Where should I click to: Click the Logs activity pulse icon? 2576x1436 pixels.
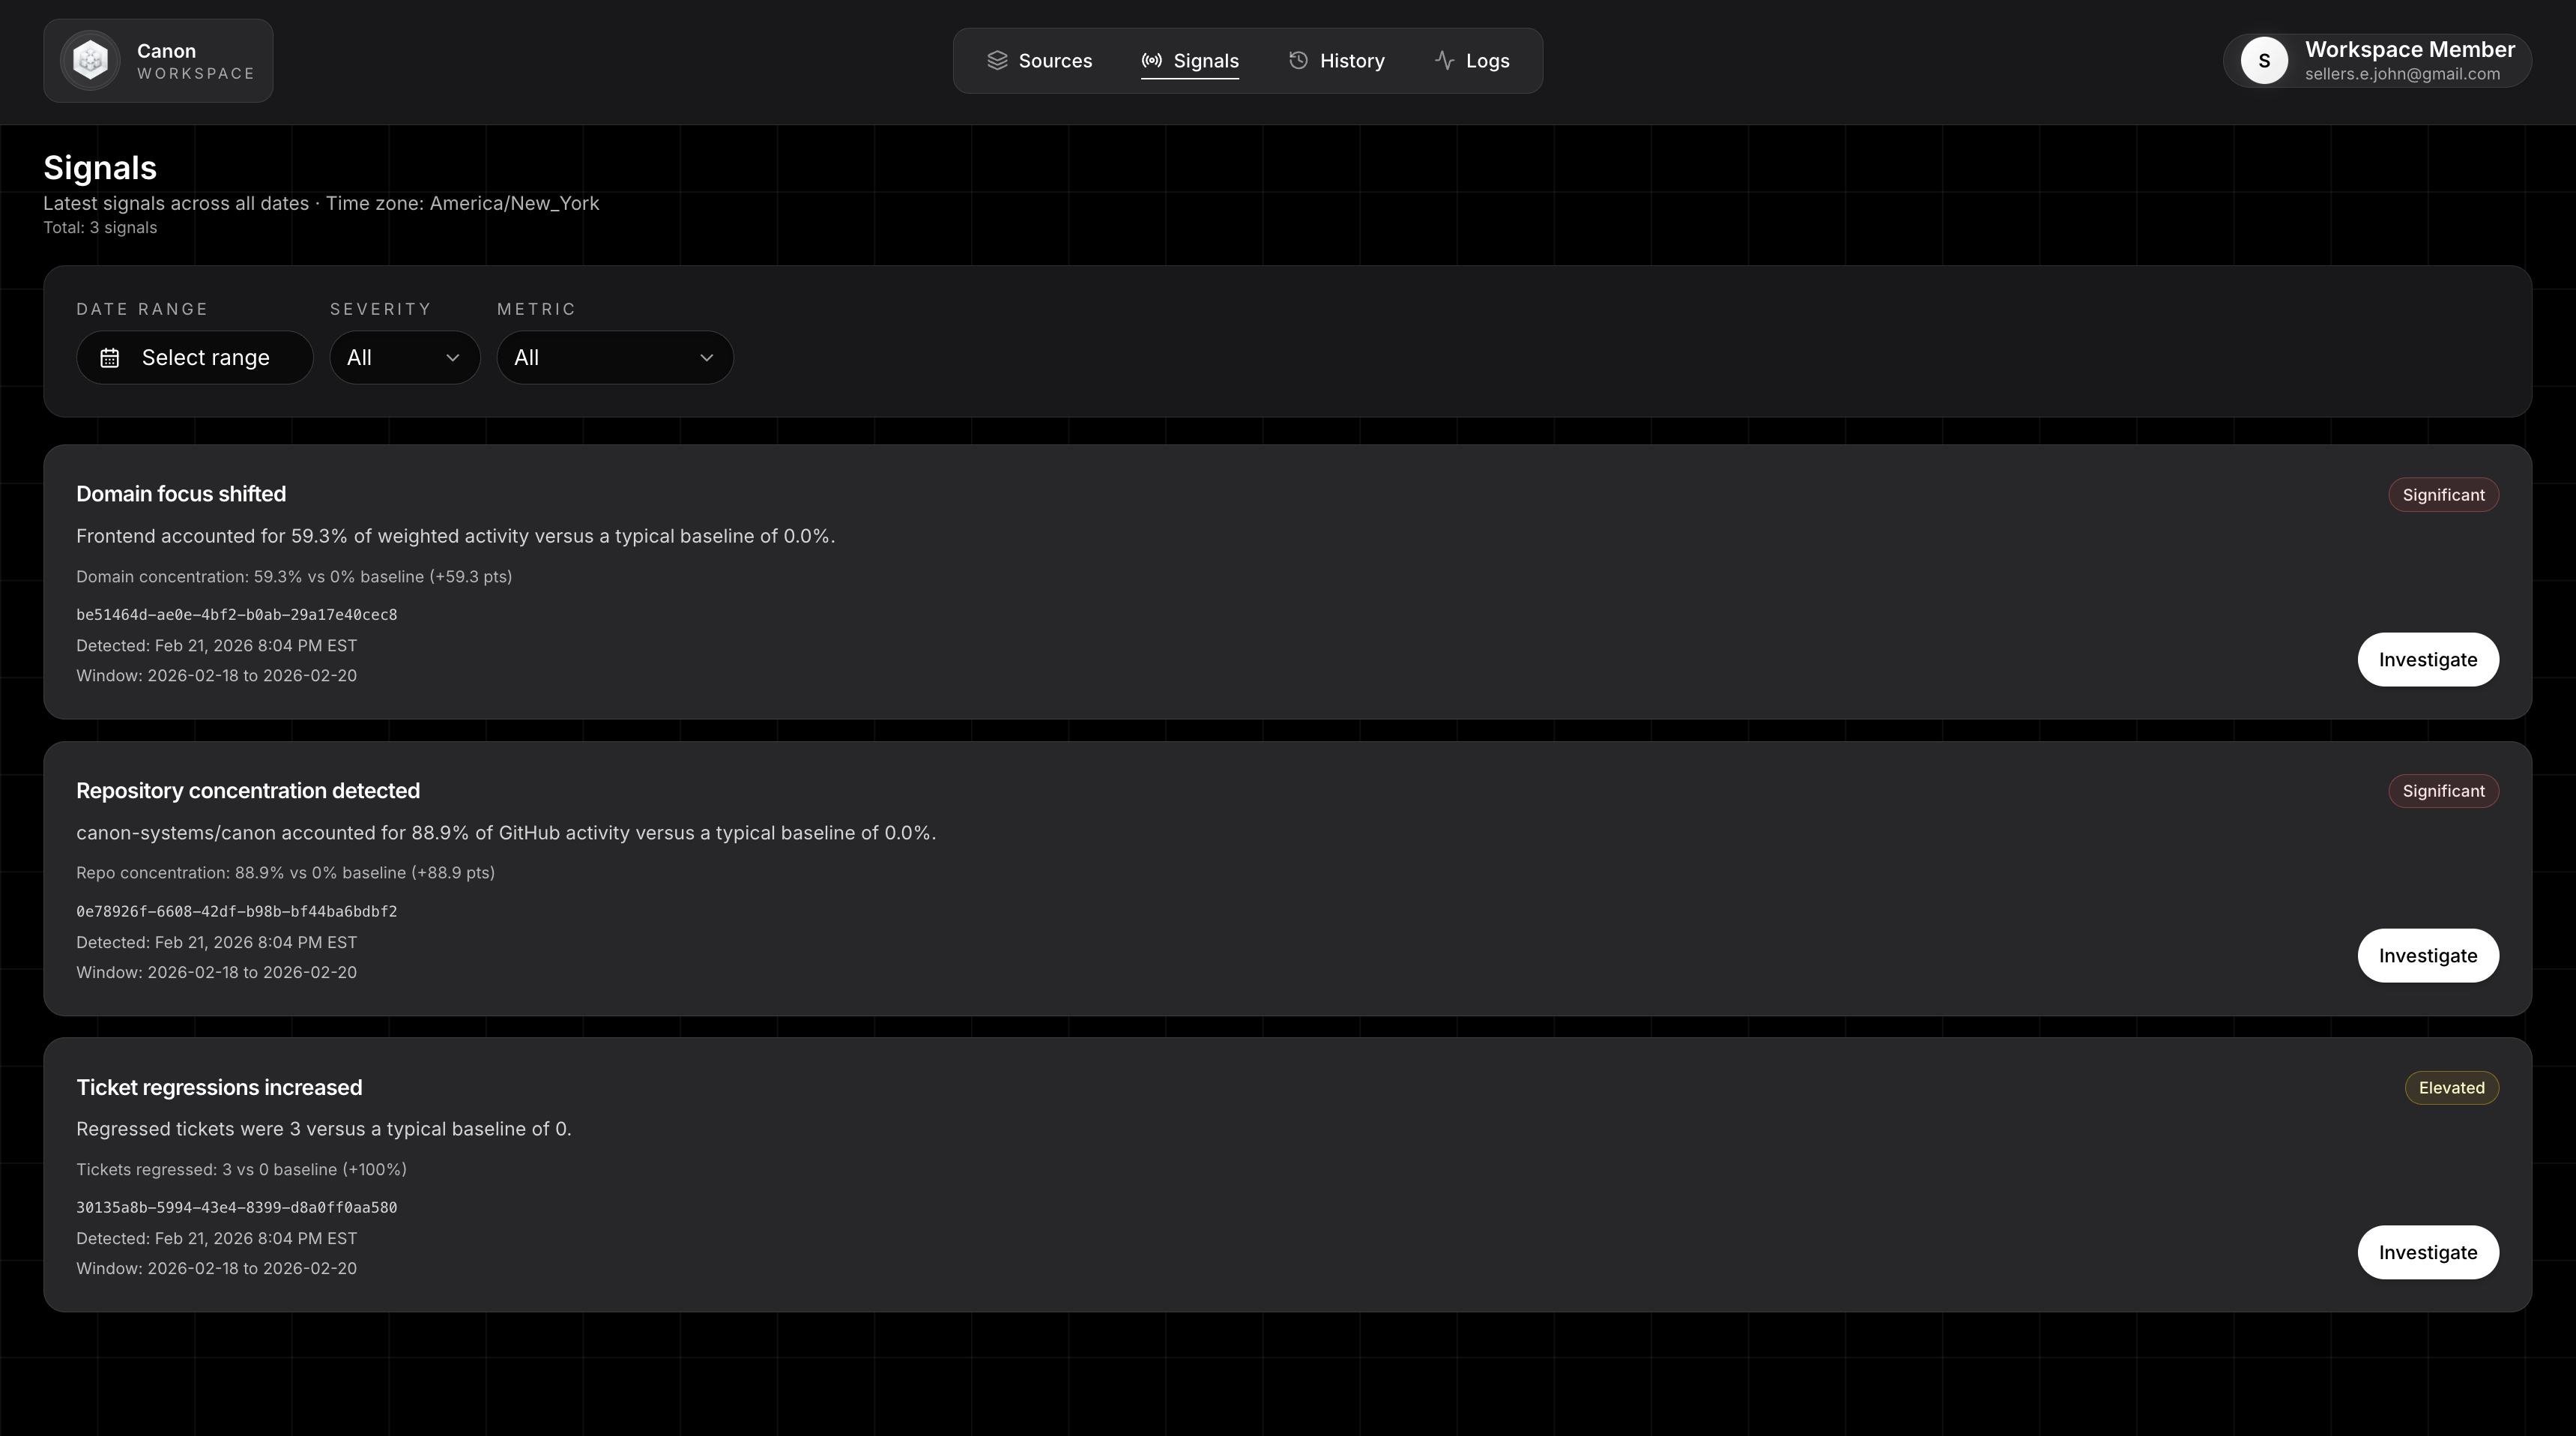[x=1444, y=61]
